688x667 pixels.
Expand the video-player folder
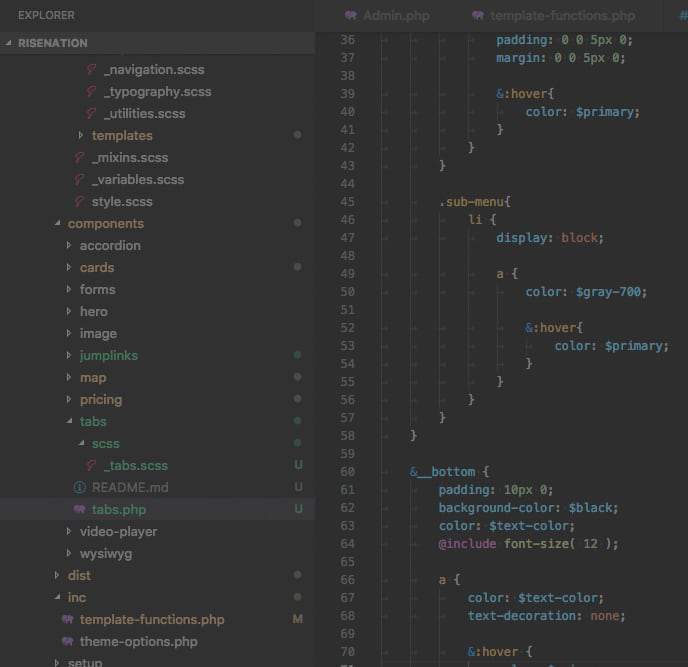68,531
